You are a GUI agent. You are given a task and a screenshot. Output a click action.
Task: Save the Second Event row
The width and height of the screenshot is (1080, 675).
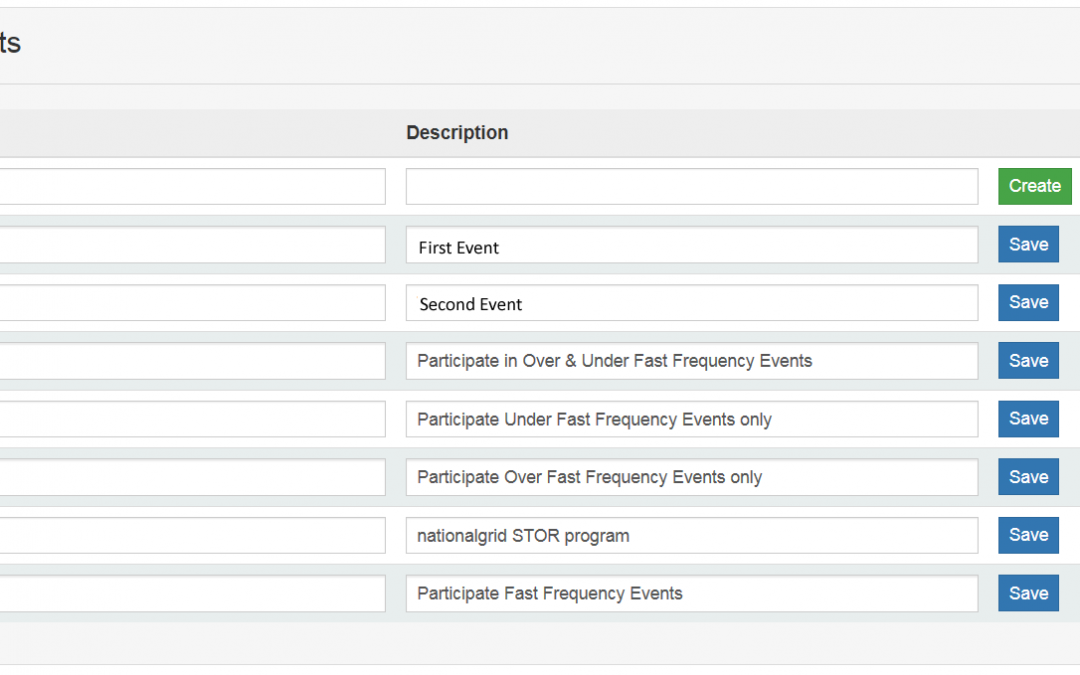(1028, 303)
